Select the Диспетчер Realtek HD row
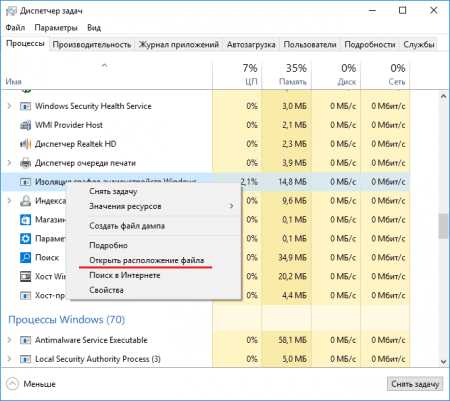450x401 pixels. 206,144
